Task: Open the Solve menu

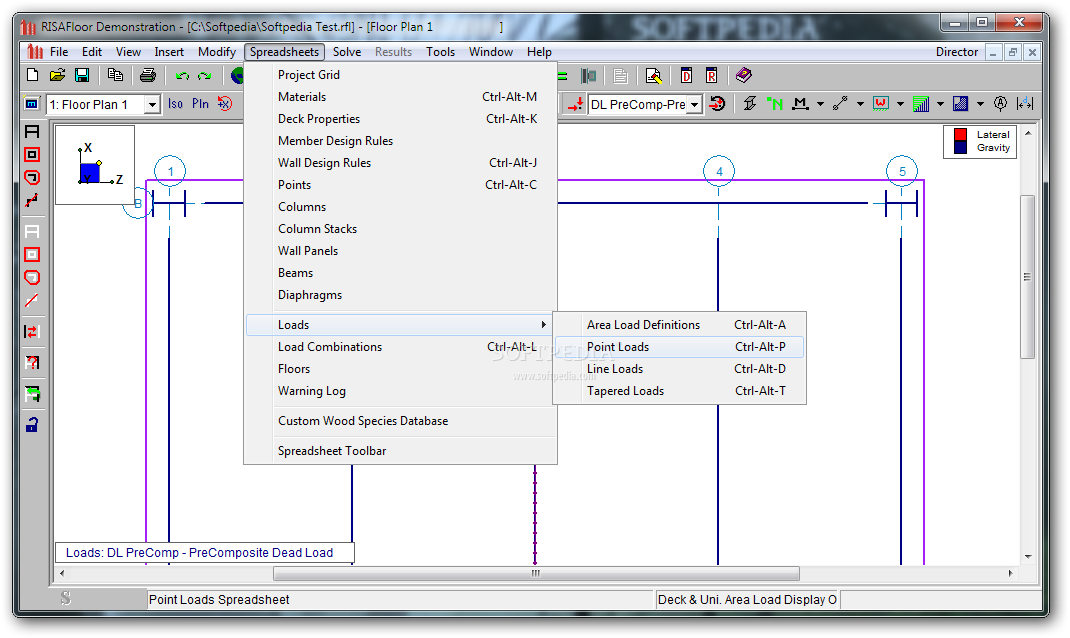Action: 347,52
